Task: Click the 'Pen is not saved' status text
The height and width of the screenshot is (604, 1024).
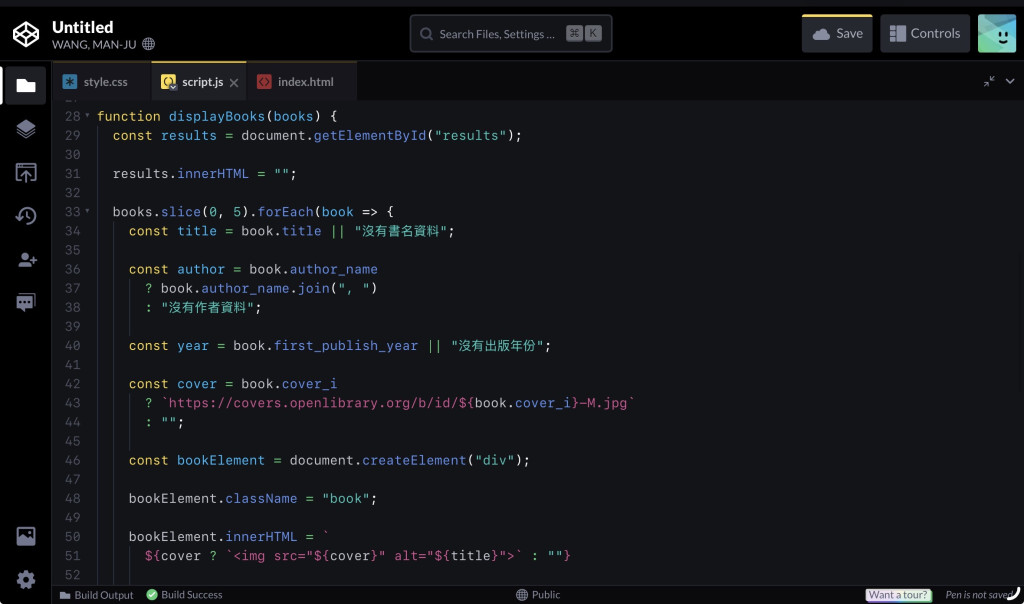Action: tap(979, 595)
